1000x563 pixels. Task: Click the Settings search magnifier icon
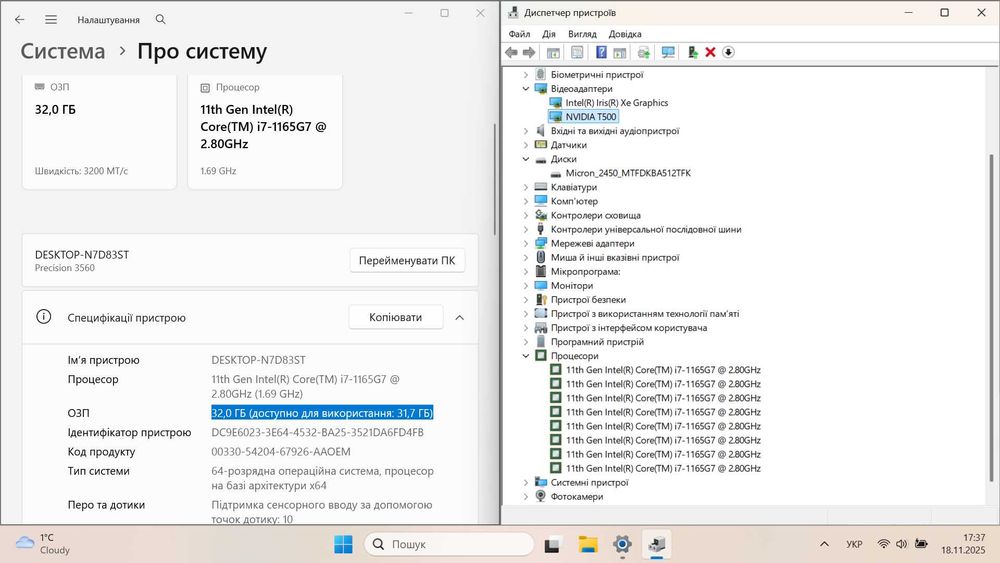161,20
